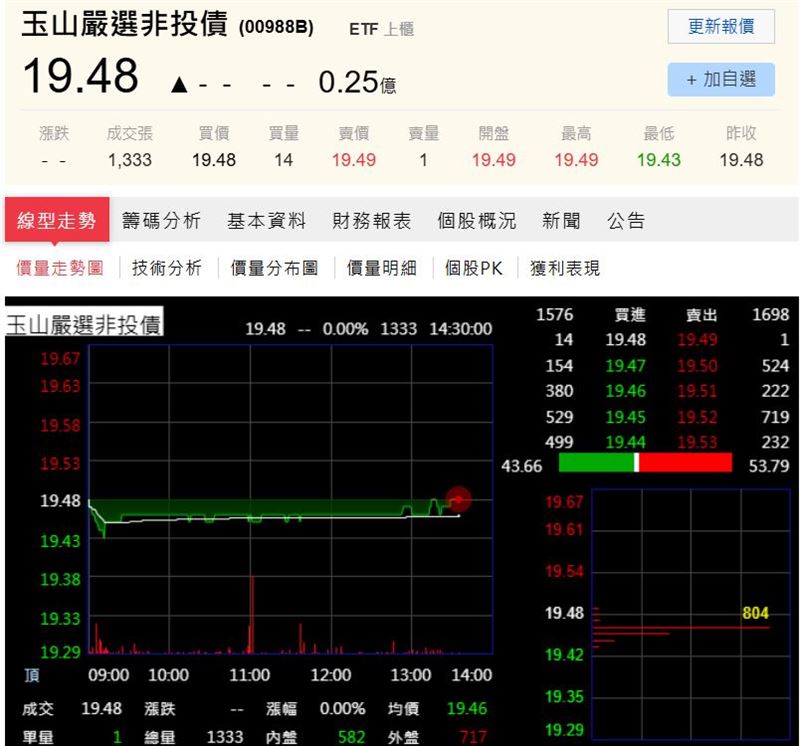The width and height of the screenshot is (800, 746).
Task: Click bid price 19.47 in order book
Action: tap(626, 365)
